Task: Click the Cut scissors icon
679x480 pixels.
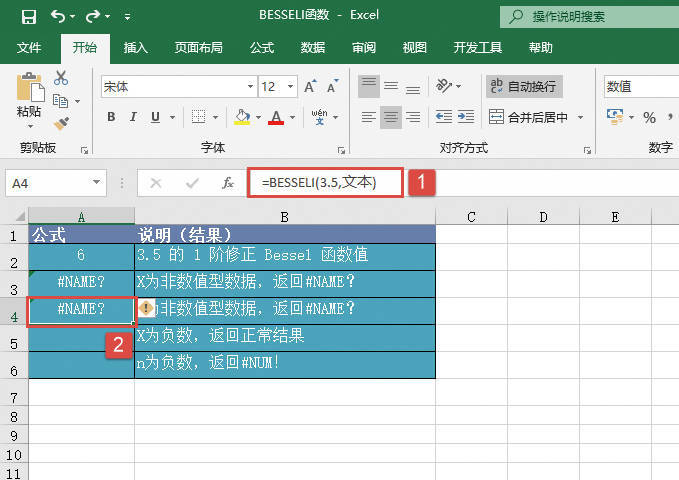Action: [61, 78]
